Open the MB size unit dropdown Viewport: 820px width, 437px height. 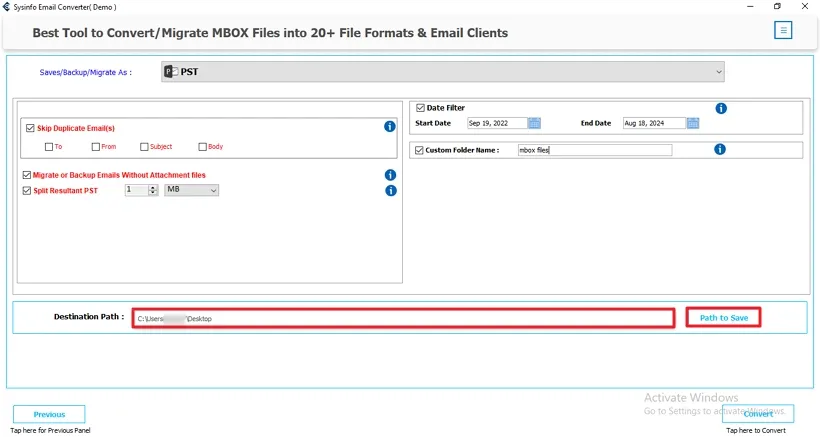191,190
